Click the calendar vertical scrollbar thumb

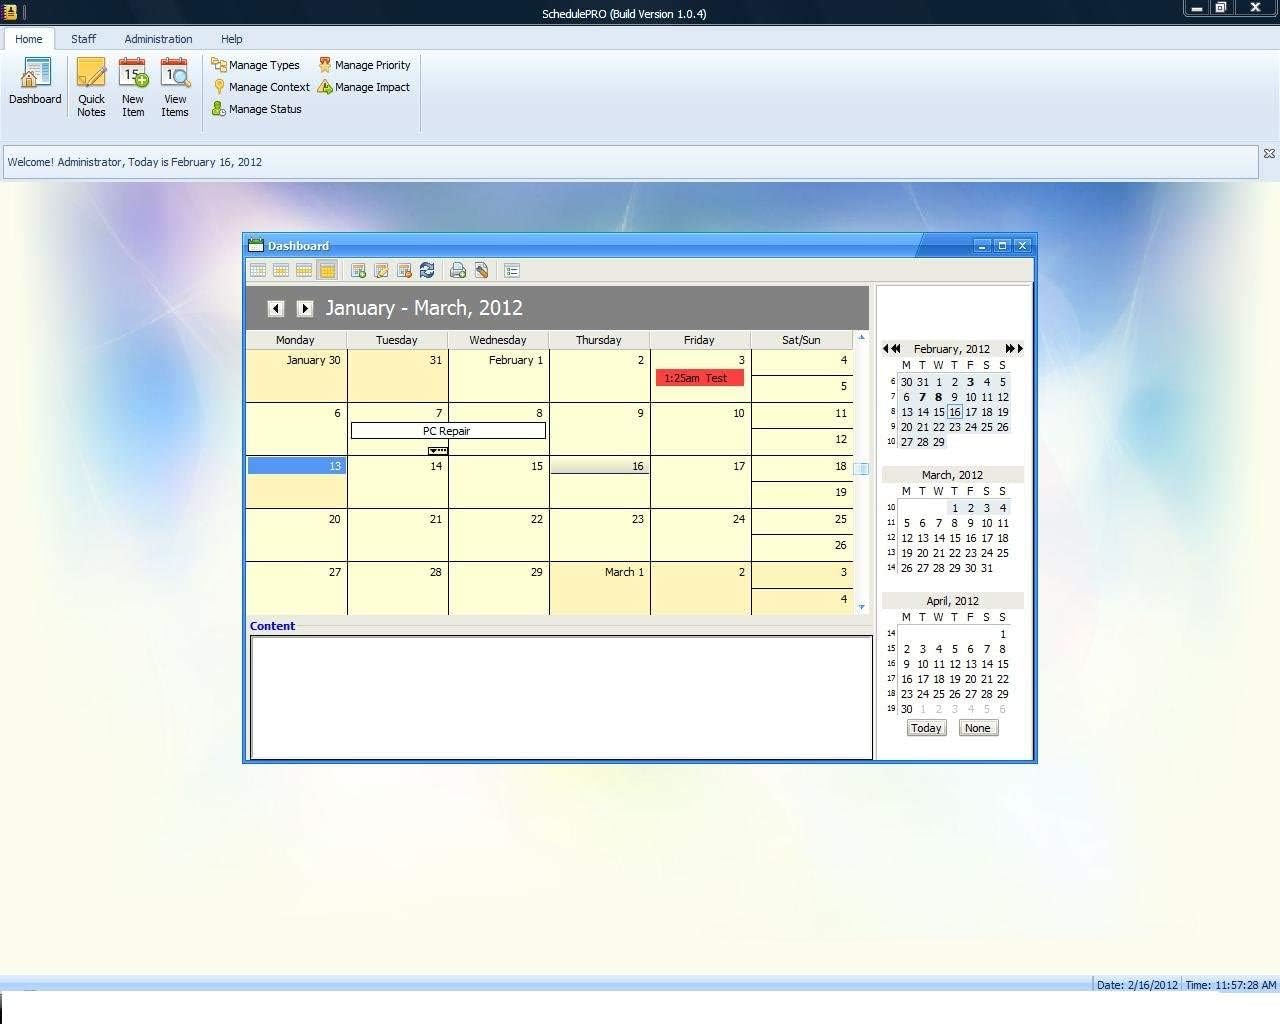[x=862, y=468]
